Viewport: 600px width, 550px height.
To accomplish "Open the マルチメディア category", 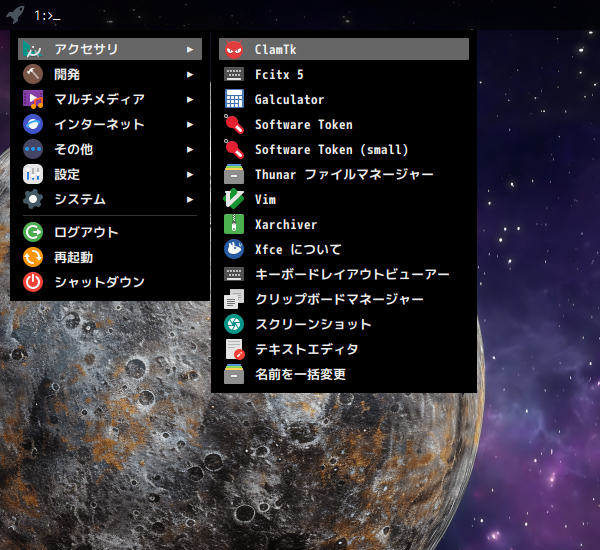I will coord(110,99).
